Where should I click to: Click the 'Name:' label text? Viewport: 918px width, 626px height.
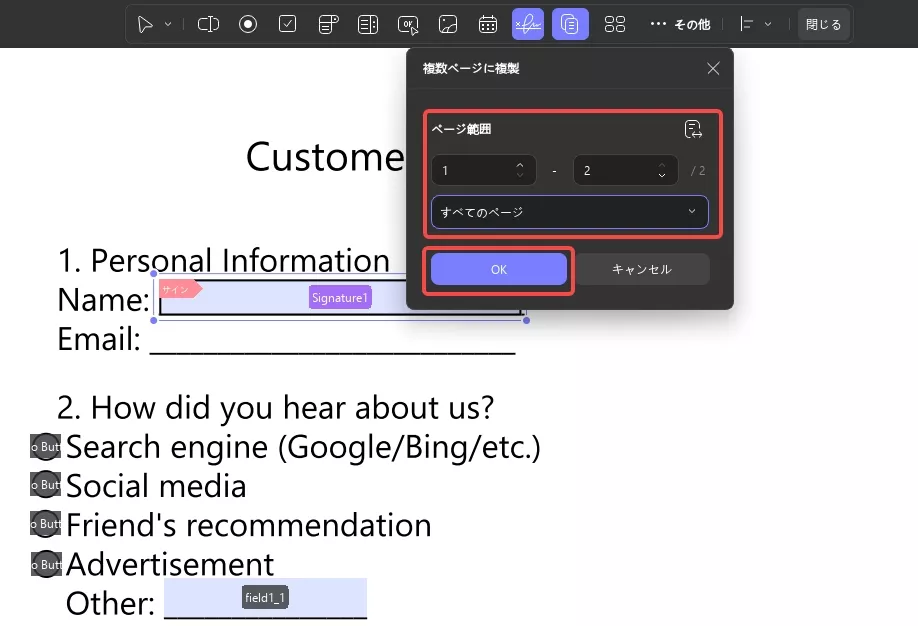click(x=104, y=300)
